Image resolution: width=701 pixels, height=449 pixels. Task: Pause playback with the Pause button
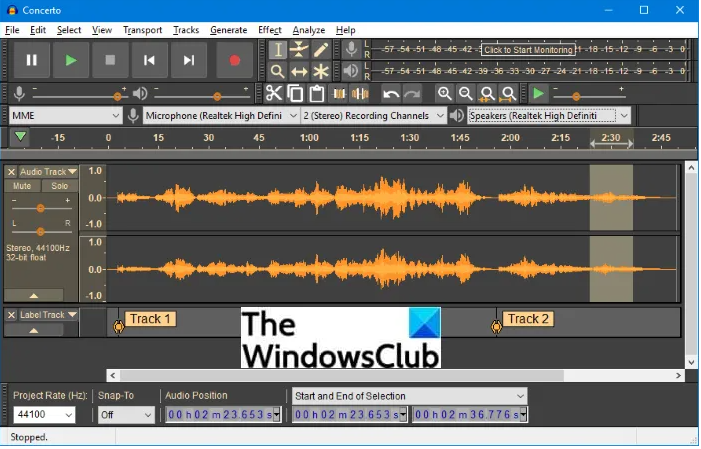click(31, 60)
